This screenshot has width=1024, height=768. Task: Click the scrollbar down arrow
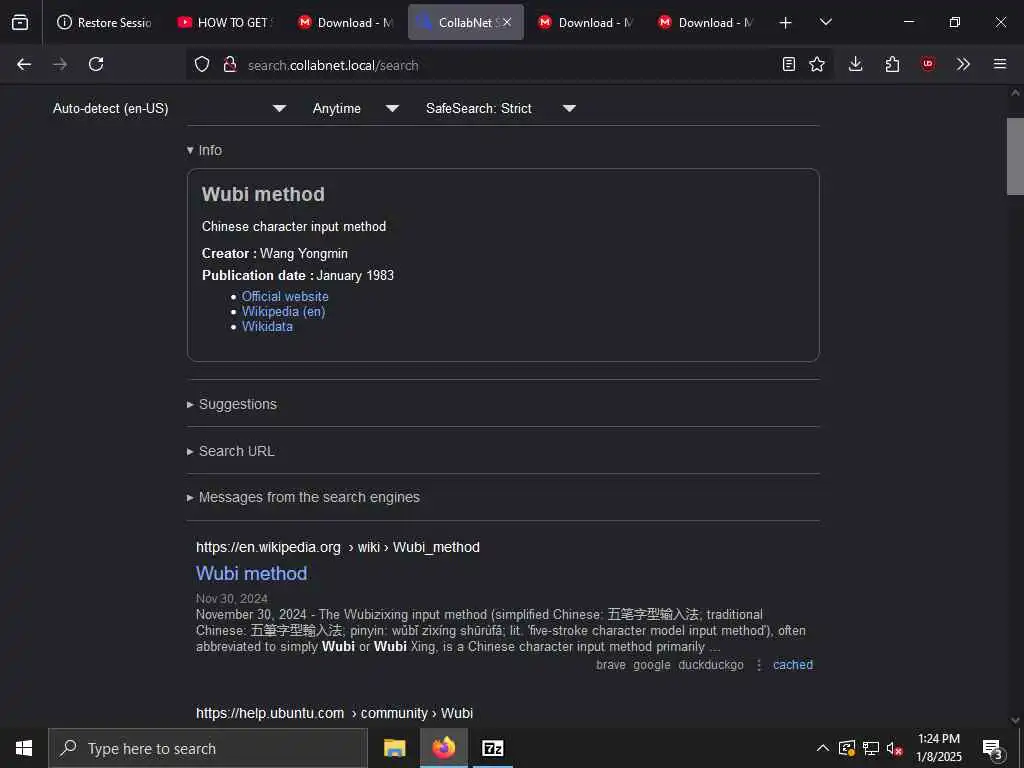pos(1015,720)
